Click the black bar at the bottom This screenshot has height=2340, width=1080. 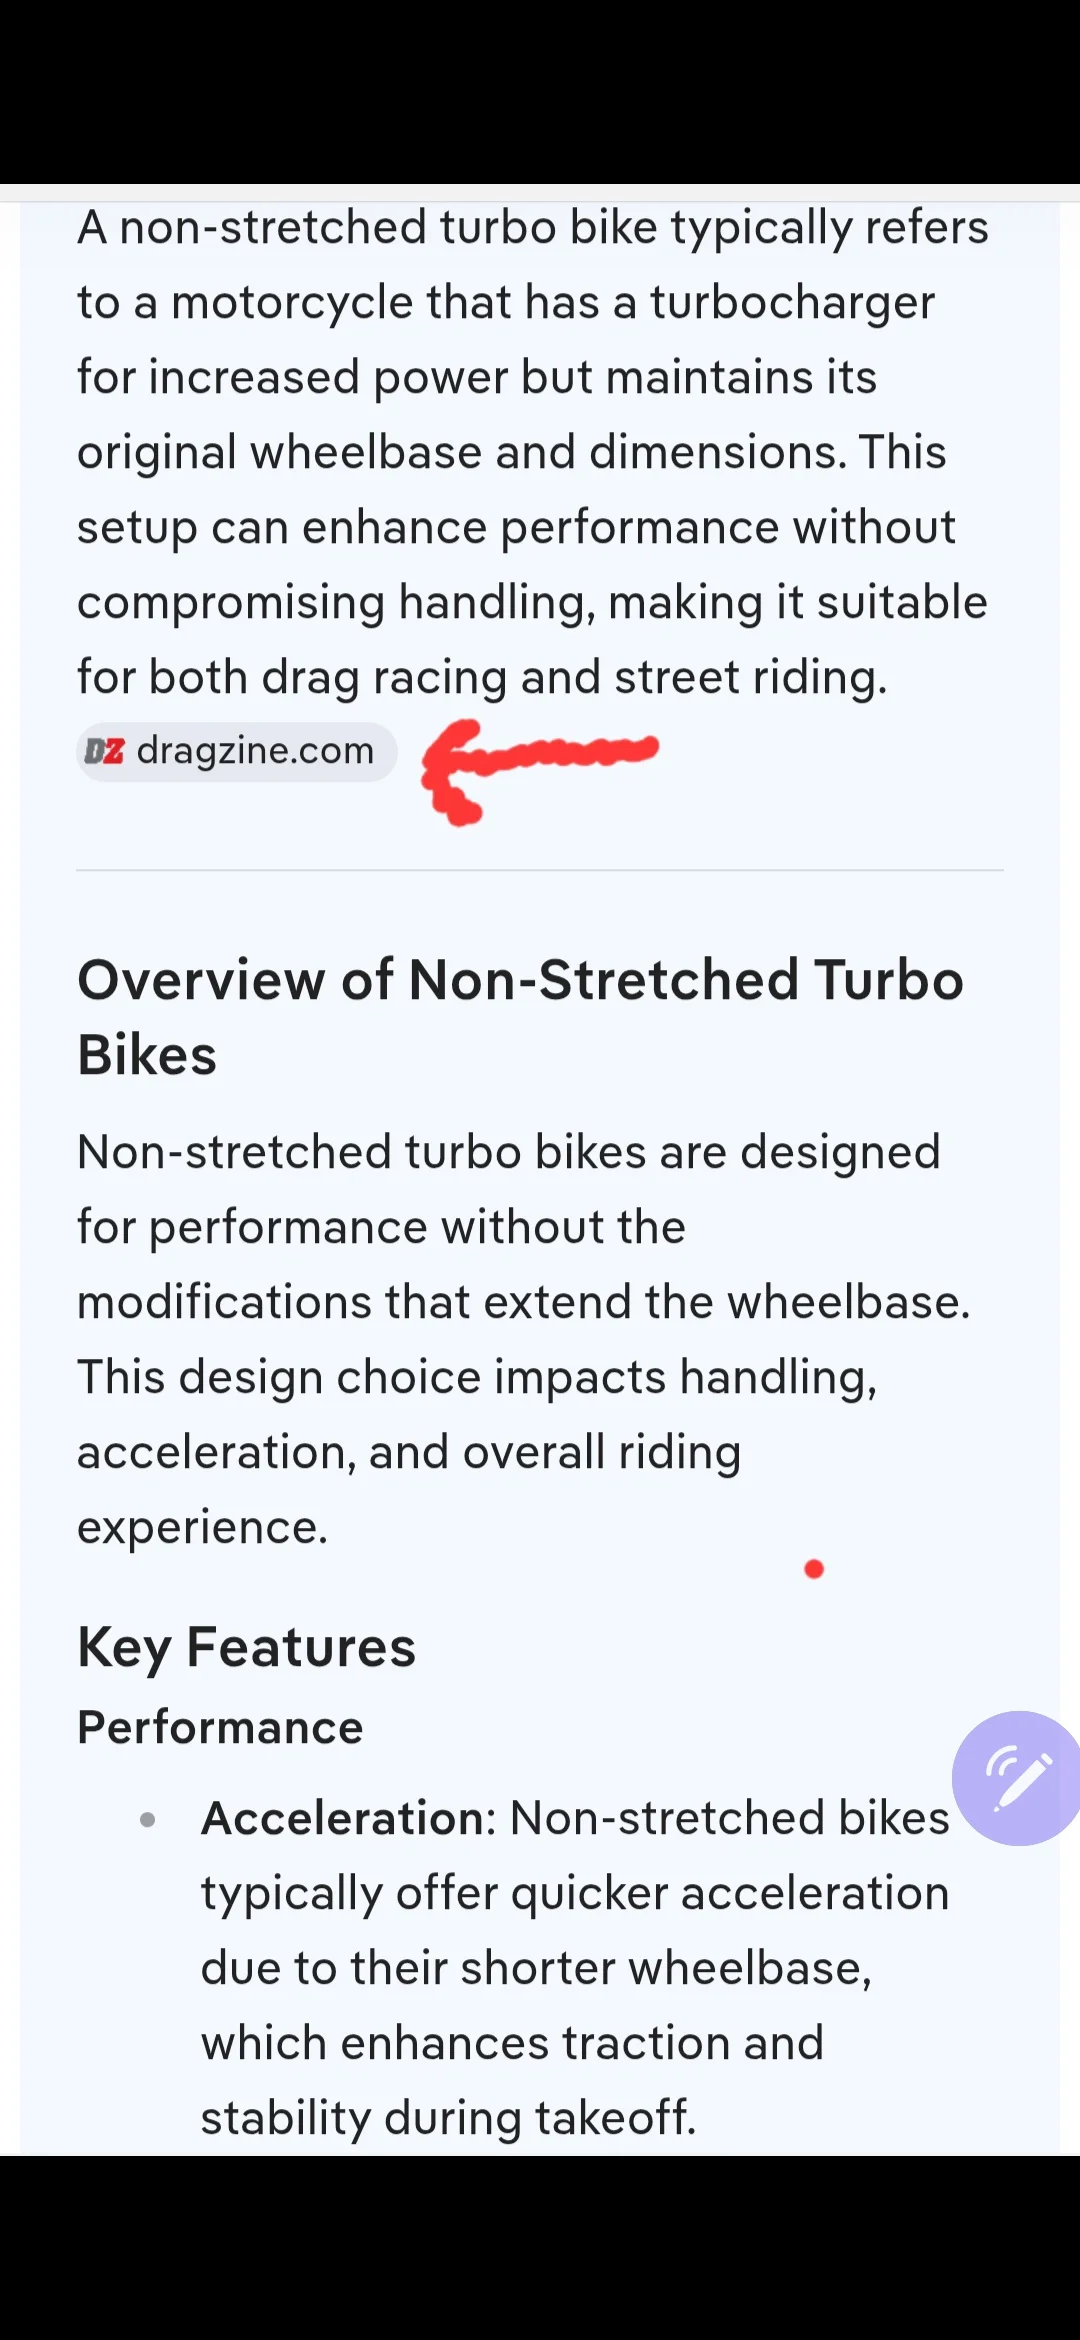[540, 2248]
